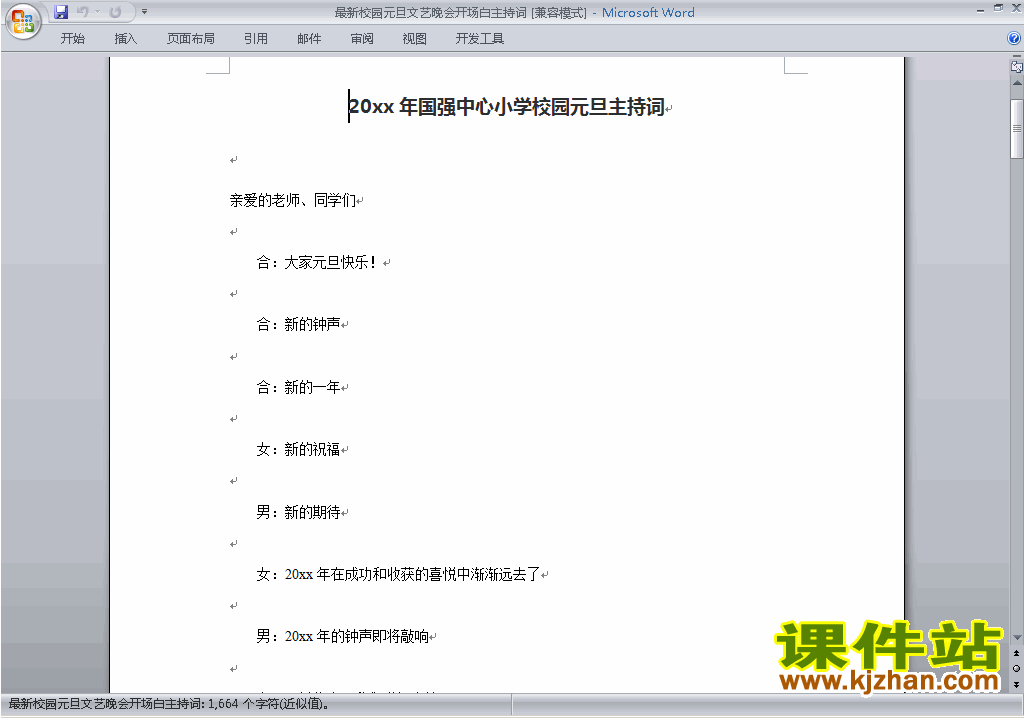Open the 开始 ribbon tab
This screenshot has width=1024, height=718.
click(72, 39)
